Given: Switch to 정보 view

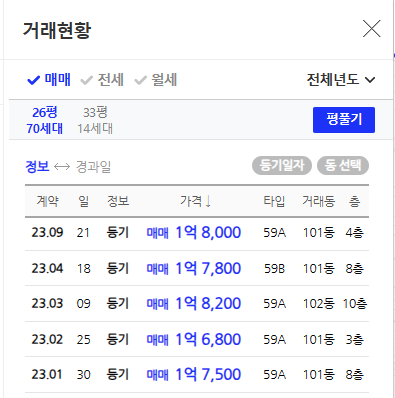Looking at the screenshot, I should 37,166.
